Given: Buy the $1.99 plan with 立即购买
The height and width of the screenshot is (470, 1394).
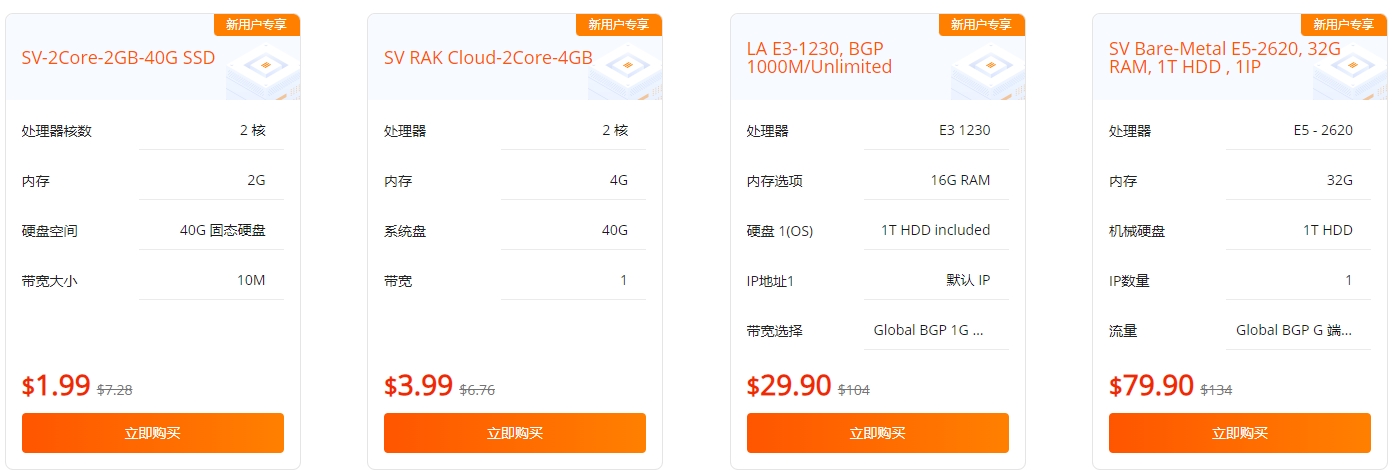Looking at the screenshot, I should [153, 433].
